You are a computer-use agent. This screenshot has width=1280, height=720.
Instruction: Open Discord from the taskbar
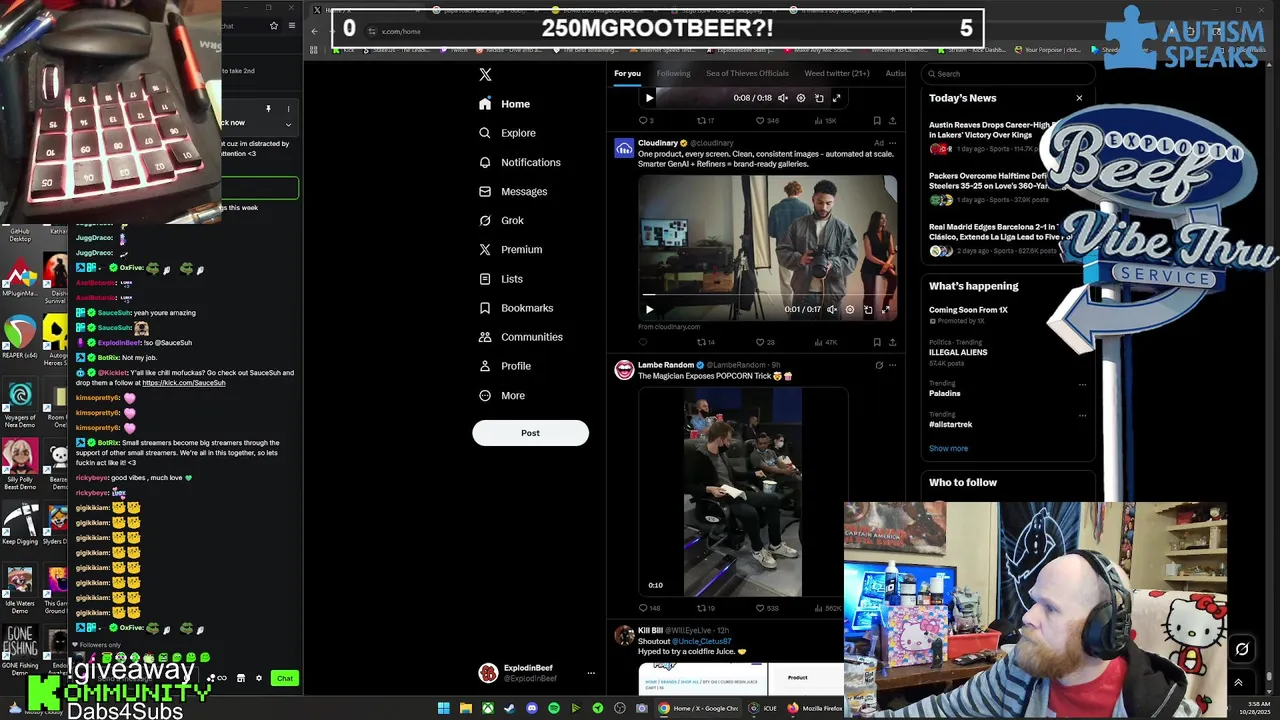pyautogui.click(x=531, y=708)
